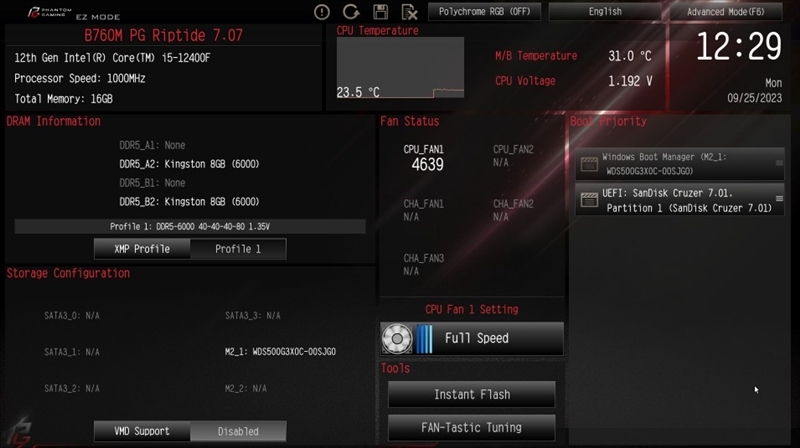Open the English language selector
The image size is (800, 448).
tap(605, 12)
